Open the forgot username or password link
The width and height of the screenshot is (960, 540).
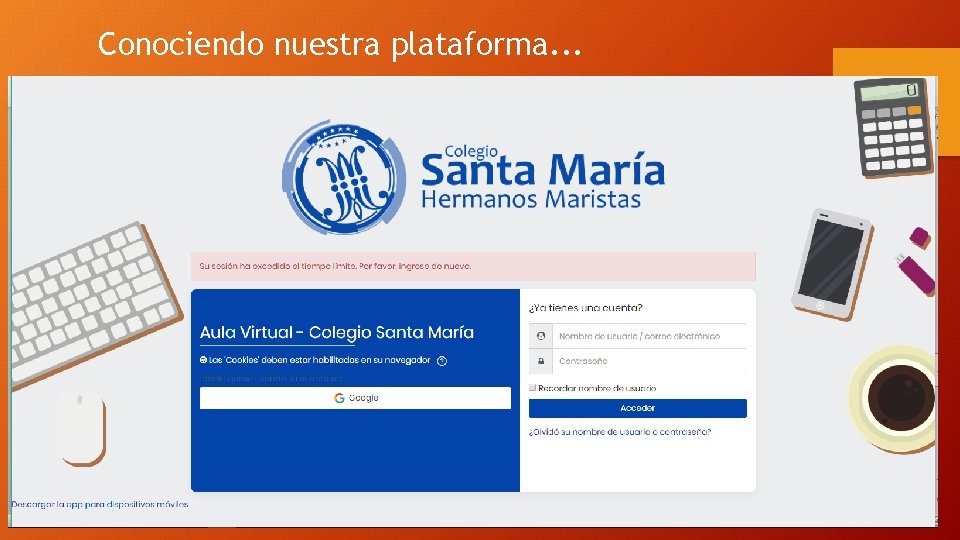tap(620, 432)
